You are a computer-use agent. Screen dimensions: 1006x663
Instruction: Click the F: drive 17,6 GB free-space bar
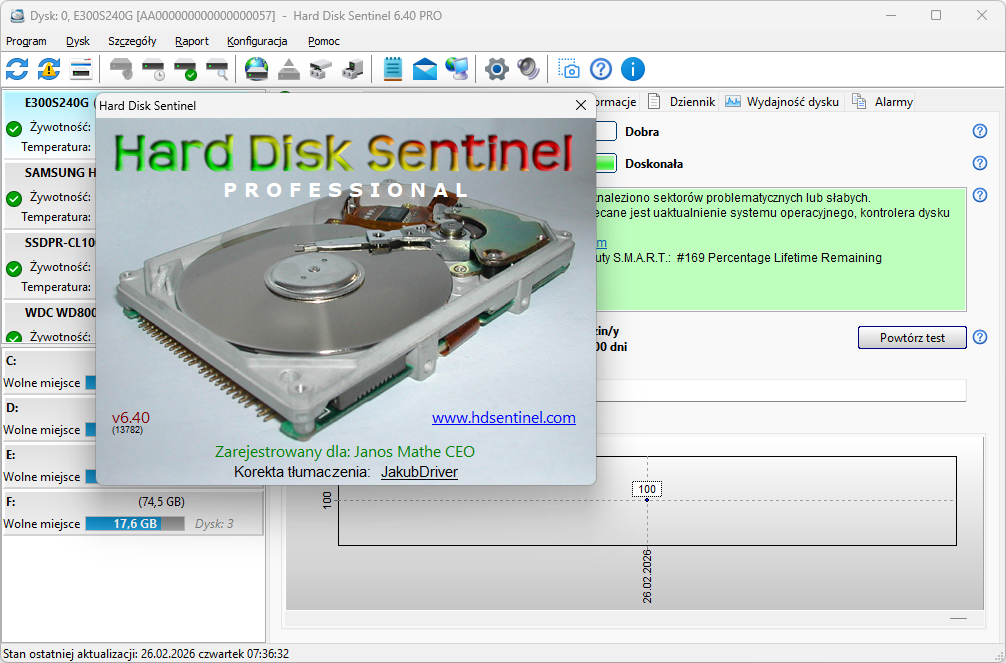tap(135, 524)
